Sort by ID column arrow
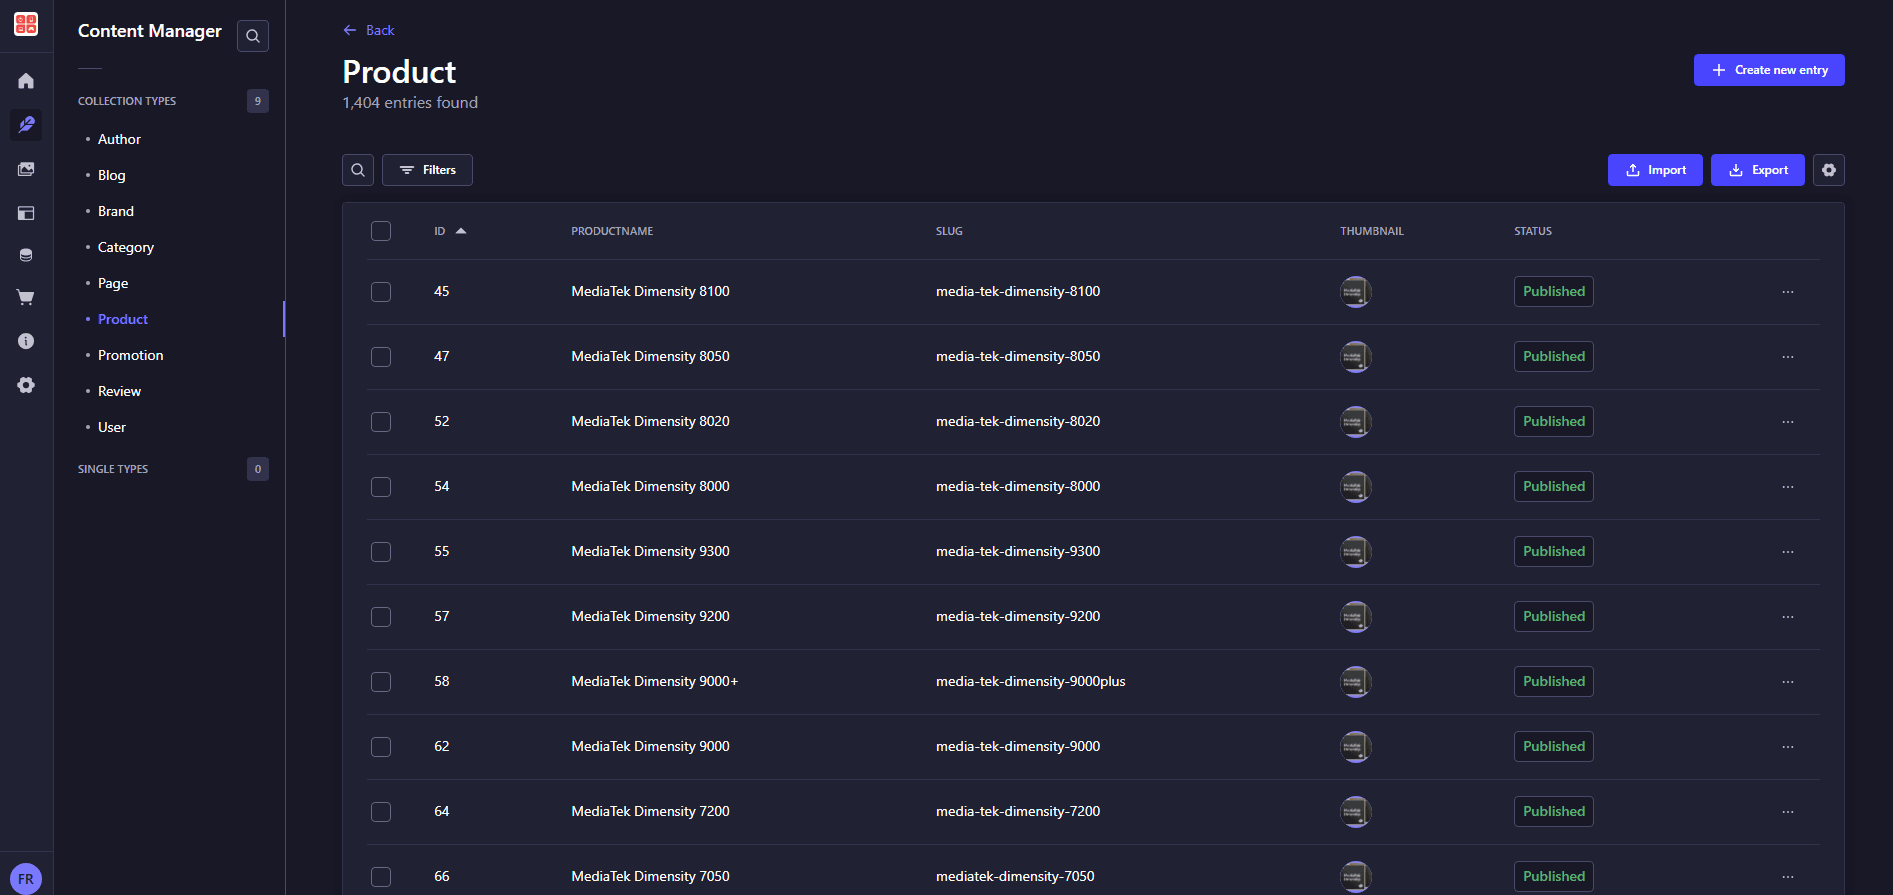 (x=461, y=231)
